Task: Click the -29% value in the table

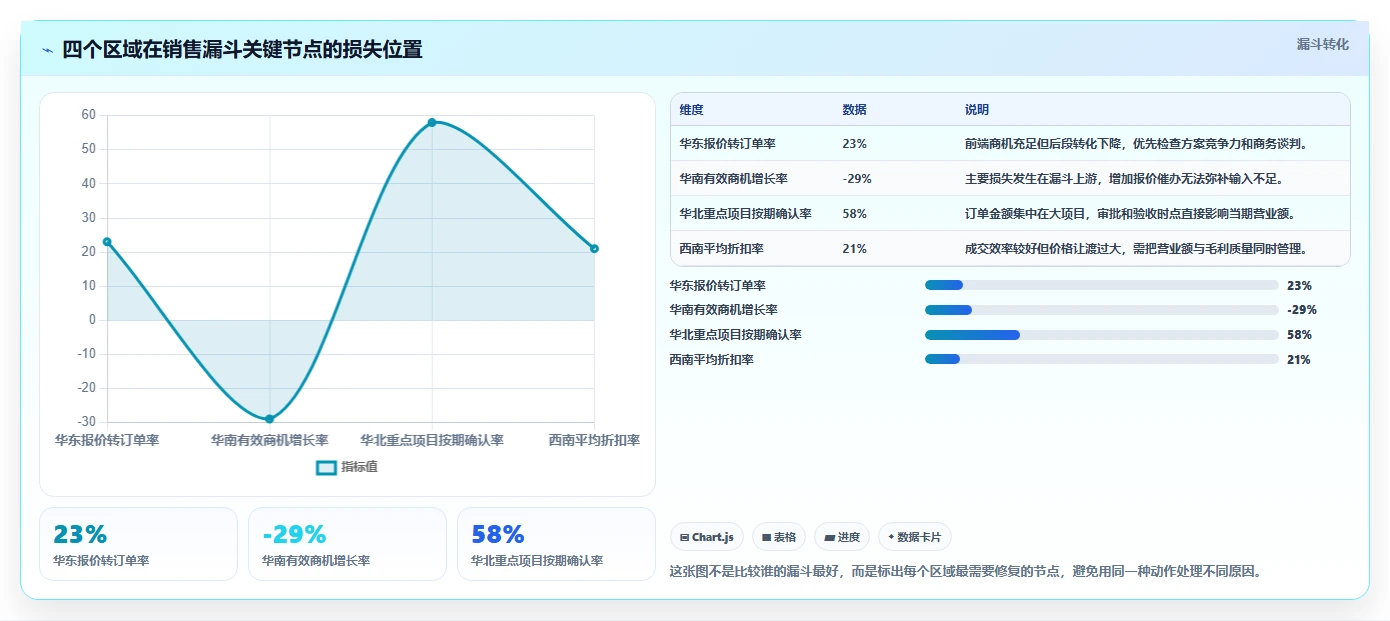Action: tap(858, 179)
